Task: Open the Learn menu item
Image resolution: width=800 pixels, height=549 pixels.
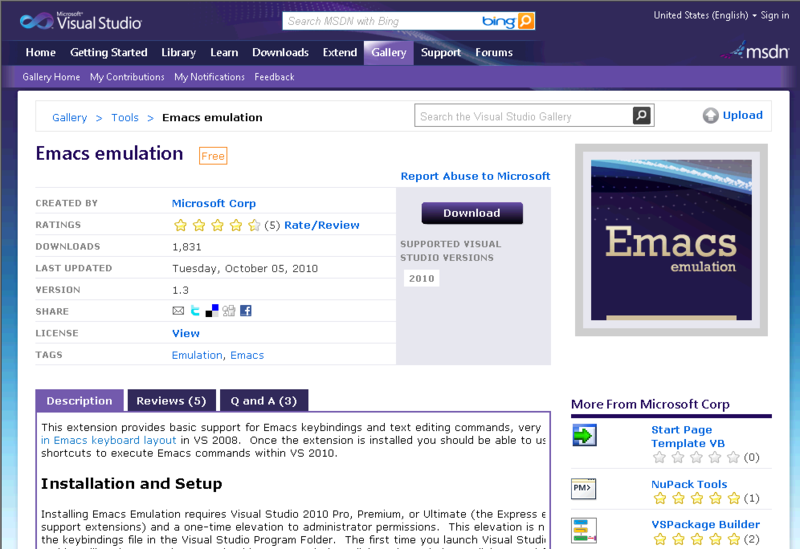Action: [224, 53]
